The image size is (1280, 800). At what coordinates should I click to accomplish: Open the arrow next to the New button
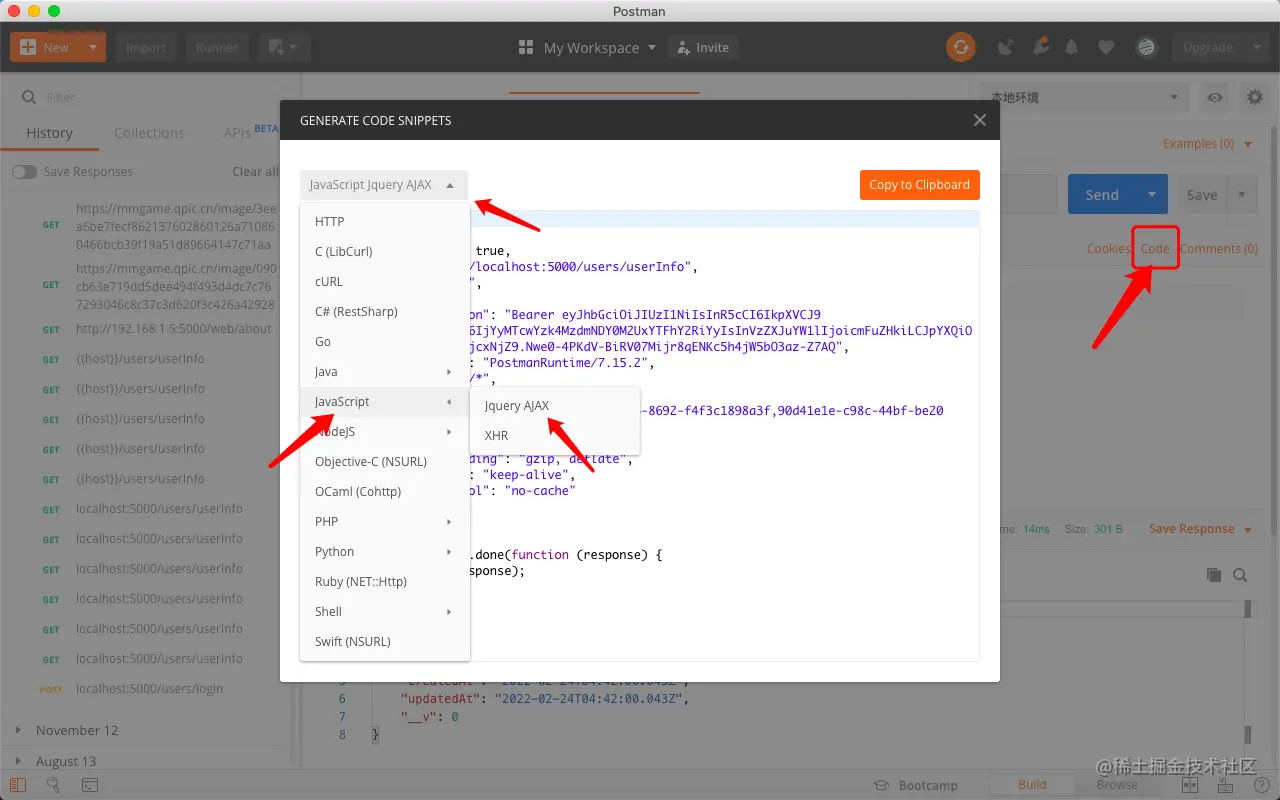coord(92,47)
